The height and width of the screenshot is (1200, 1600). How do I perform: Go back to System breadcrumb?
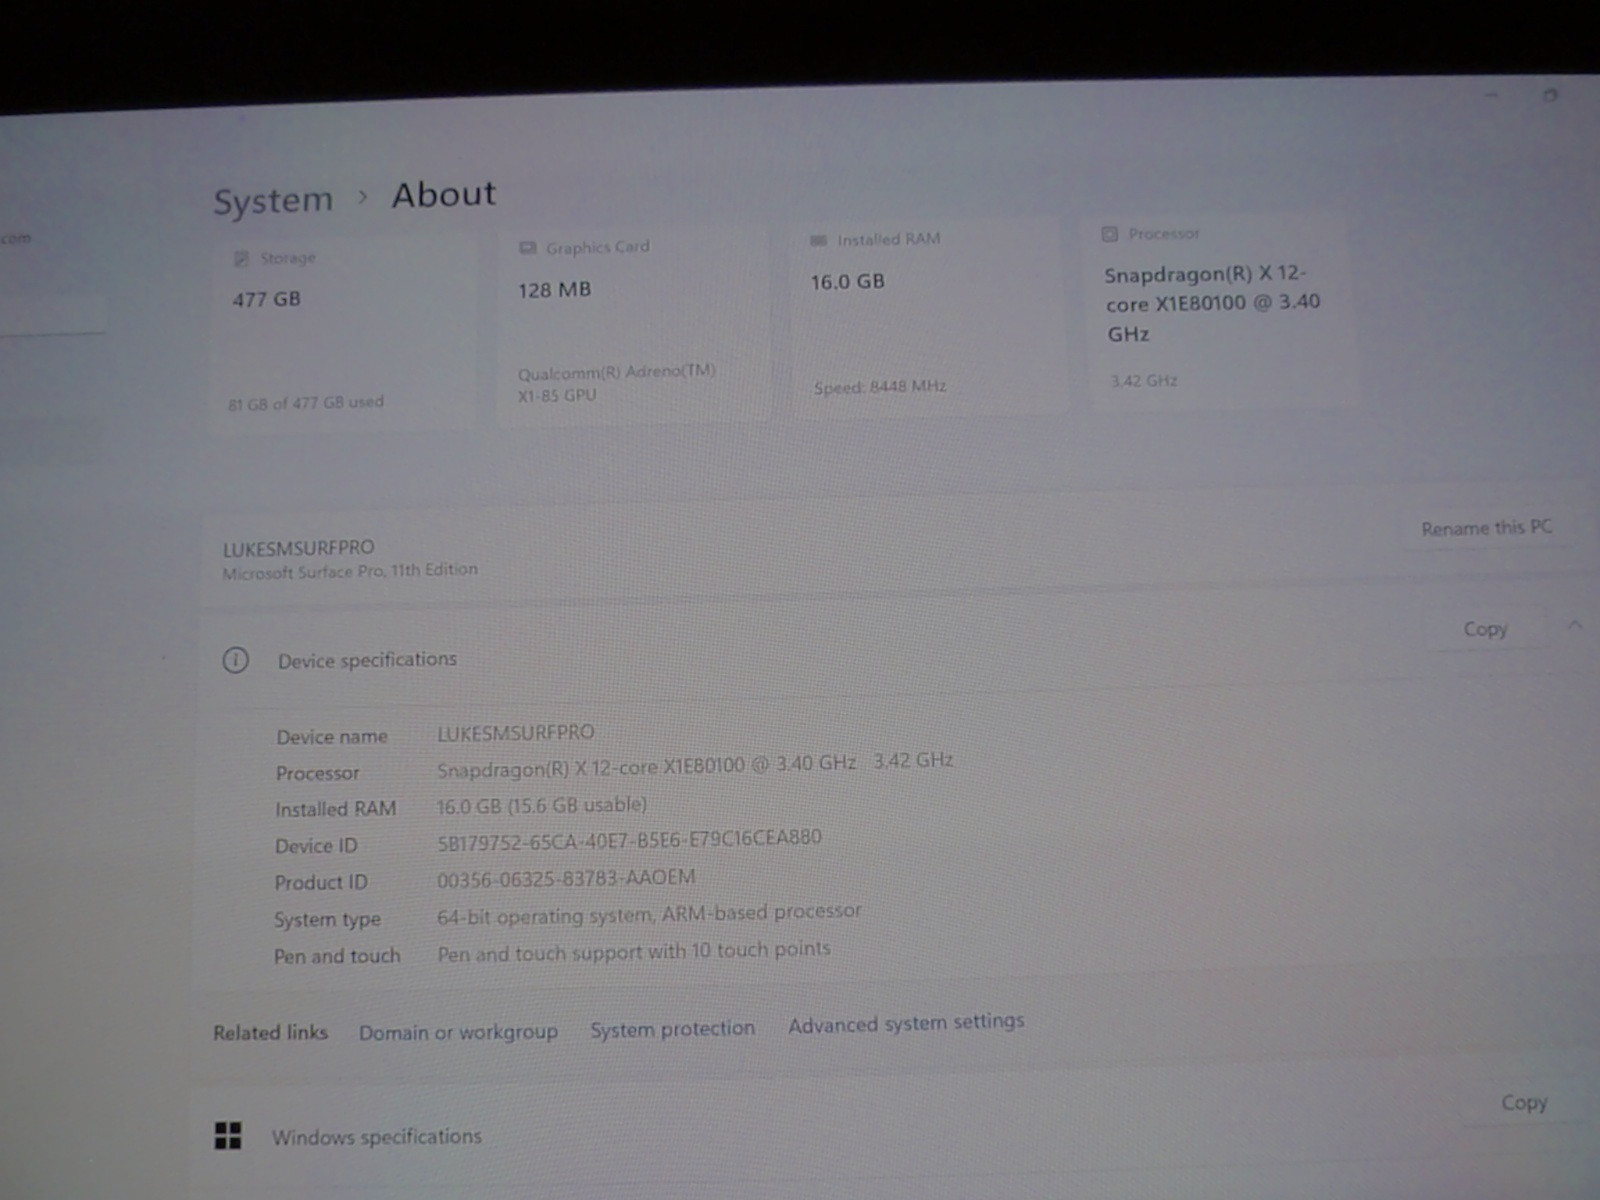(x=272, y=200)
